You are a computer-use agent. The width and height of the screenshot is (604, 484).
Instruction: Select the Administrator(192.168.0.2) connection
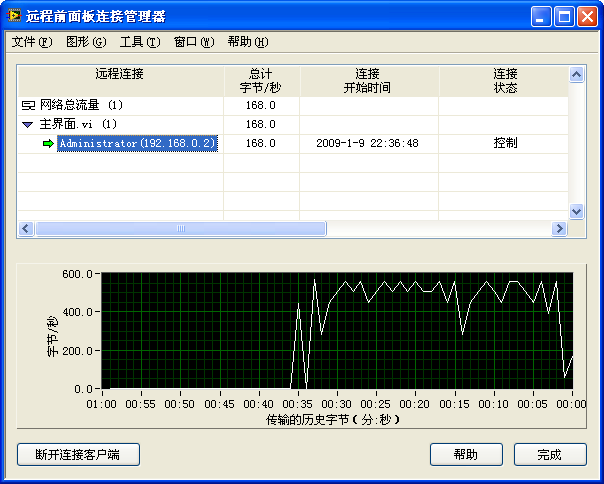click(x=137, y=144)
